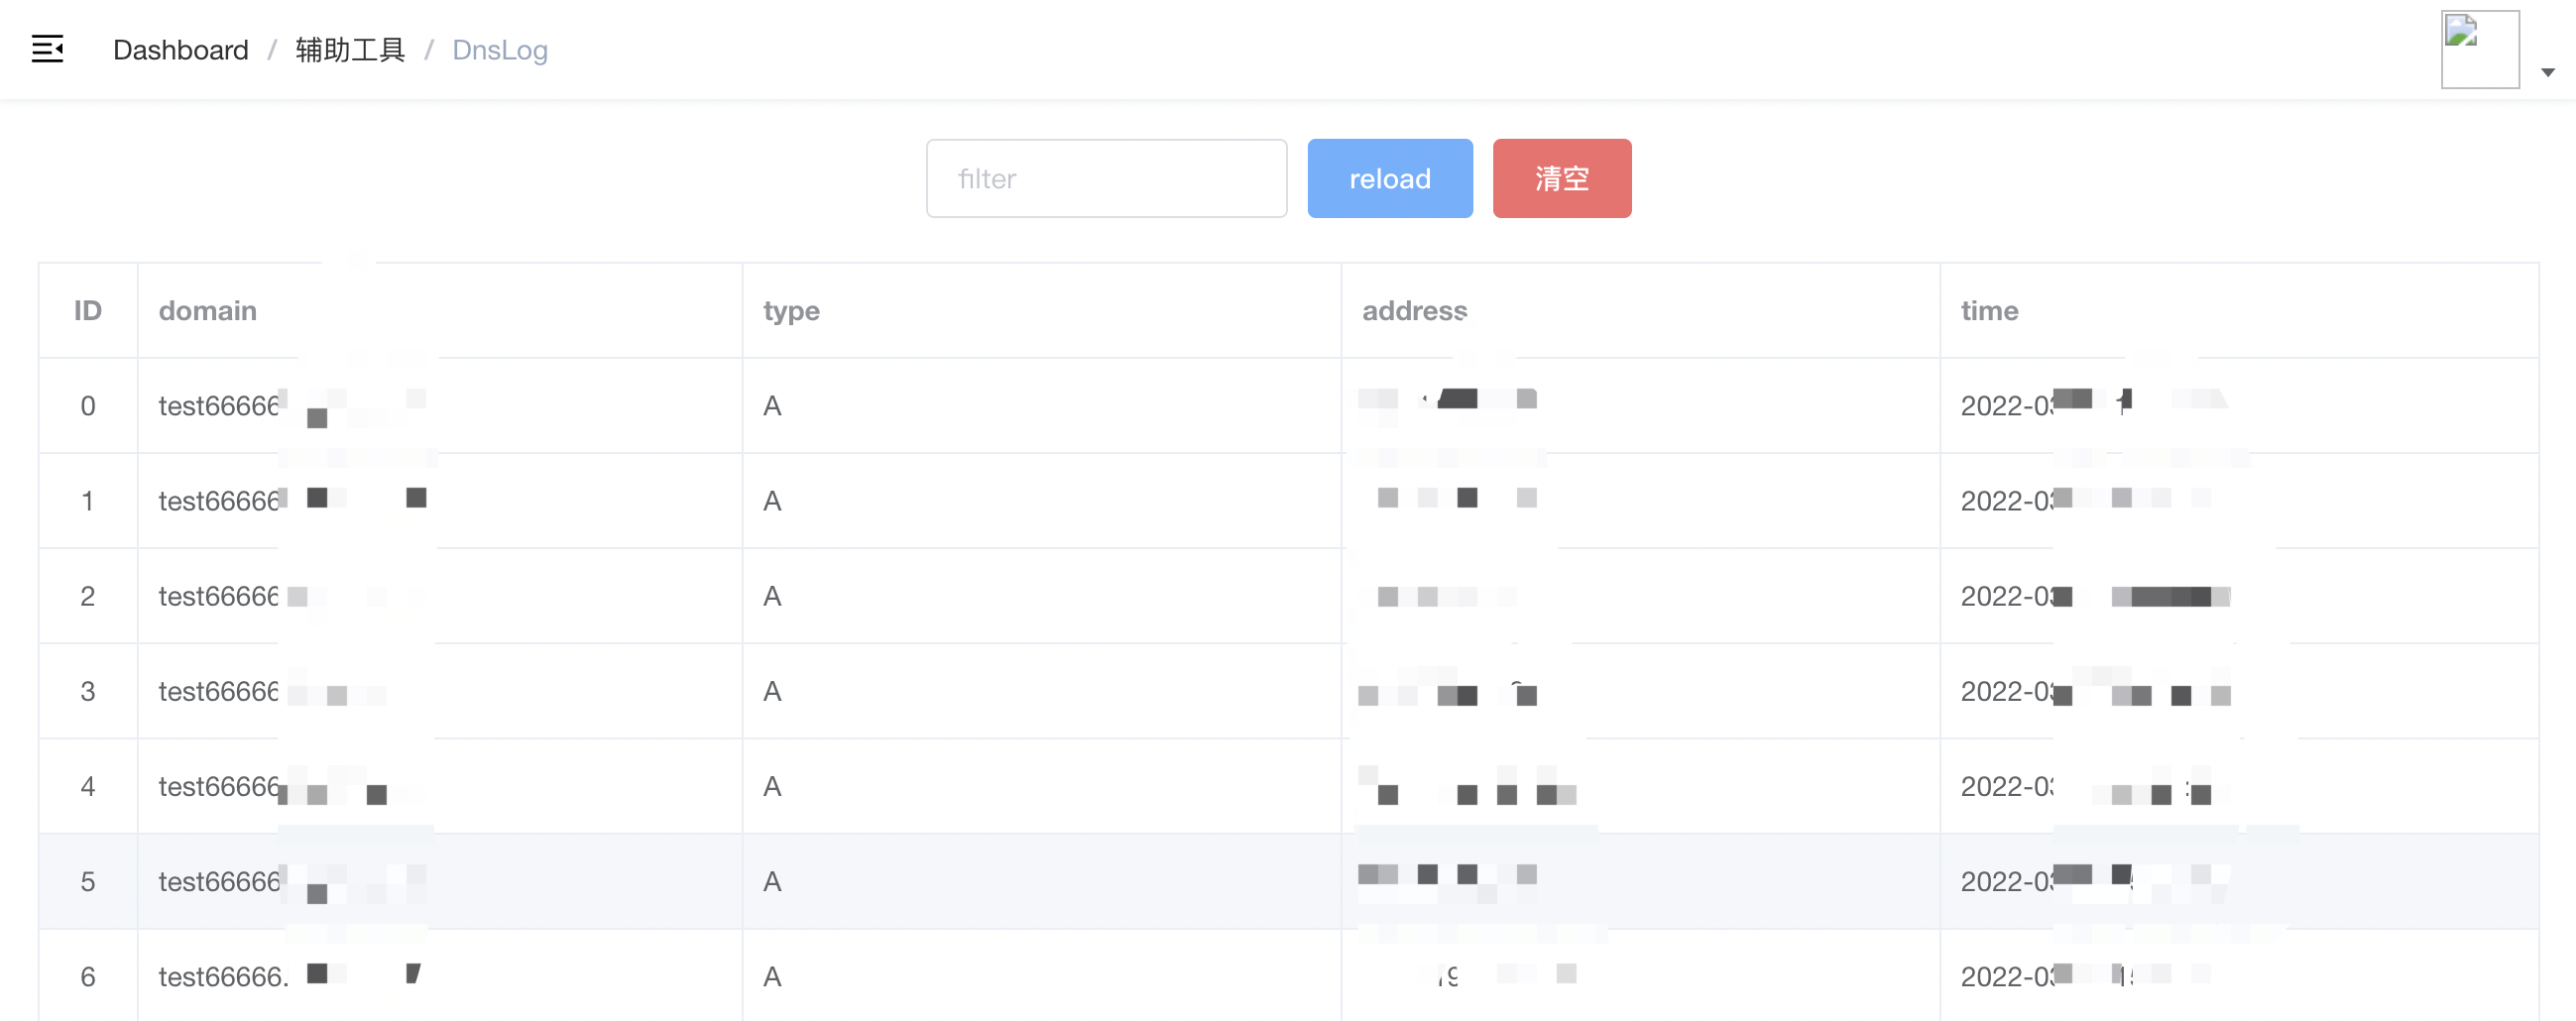
Task: Select the DnsLog breadcrumb
Action: tap(500, 50)
